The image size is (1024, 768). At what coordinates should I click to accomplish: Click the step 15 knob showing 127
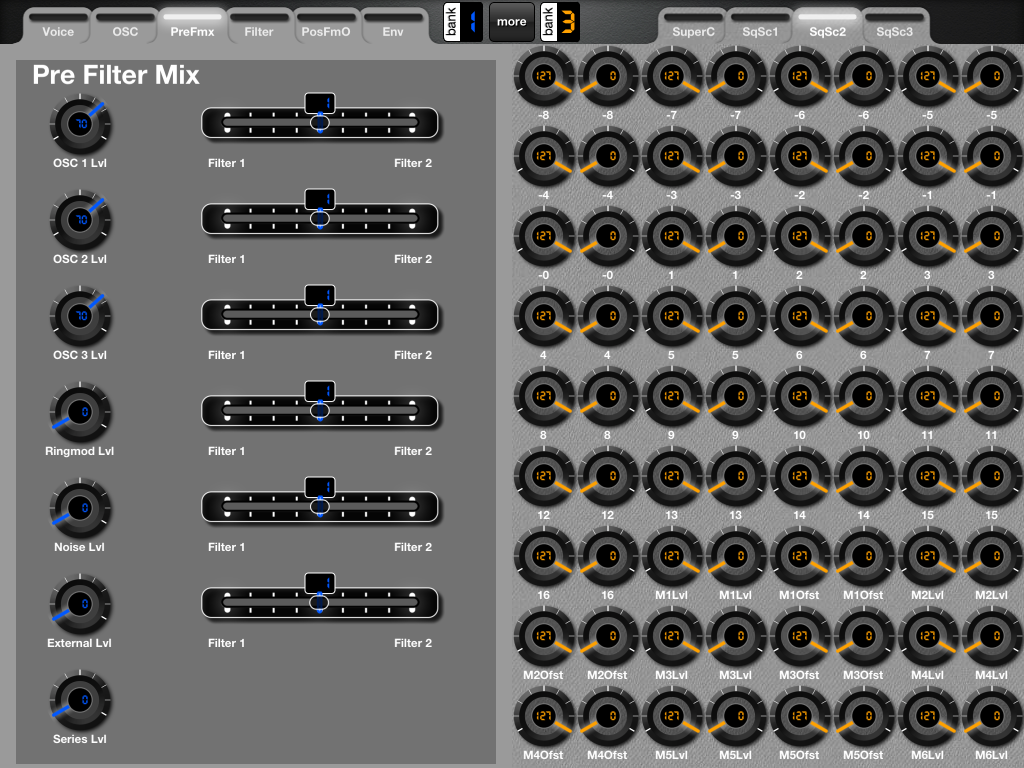click(x=927, y=476)
